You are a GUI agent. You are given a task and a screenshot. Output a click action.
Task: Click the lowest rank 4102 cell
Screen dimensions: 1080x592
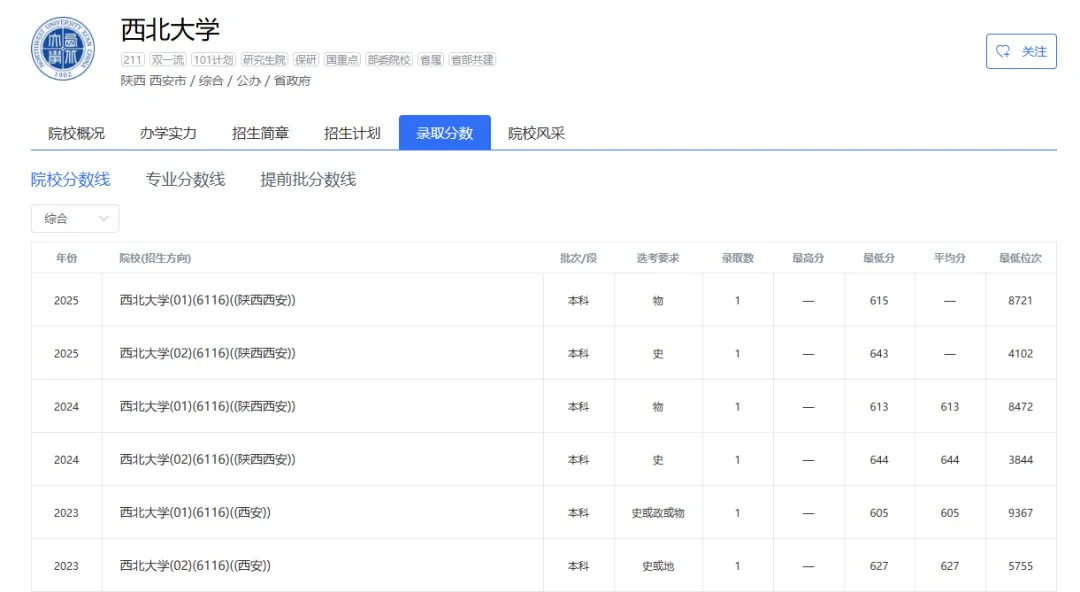(1020, 354)
